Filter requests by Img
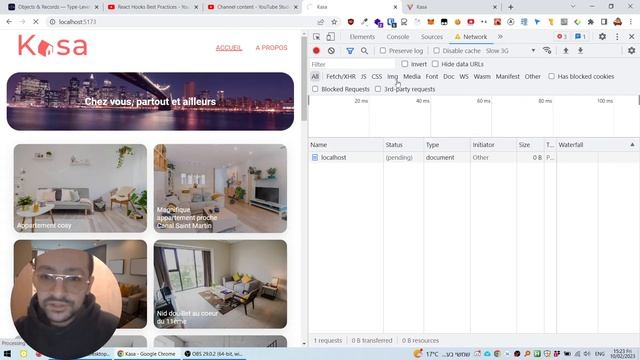This screenshot has height=360, width=640. (392, 76)
